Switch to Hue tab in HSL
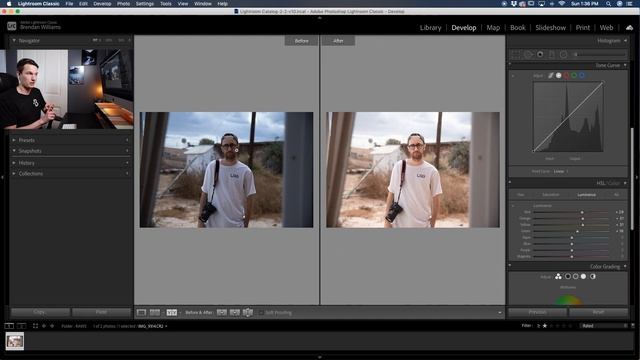640x360 pixels. [x=521, y=195]
